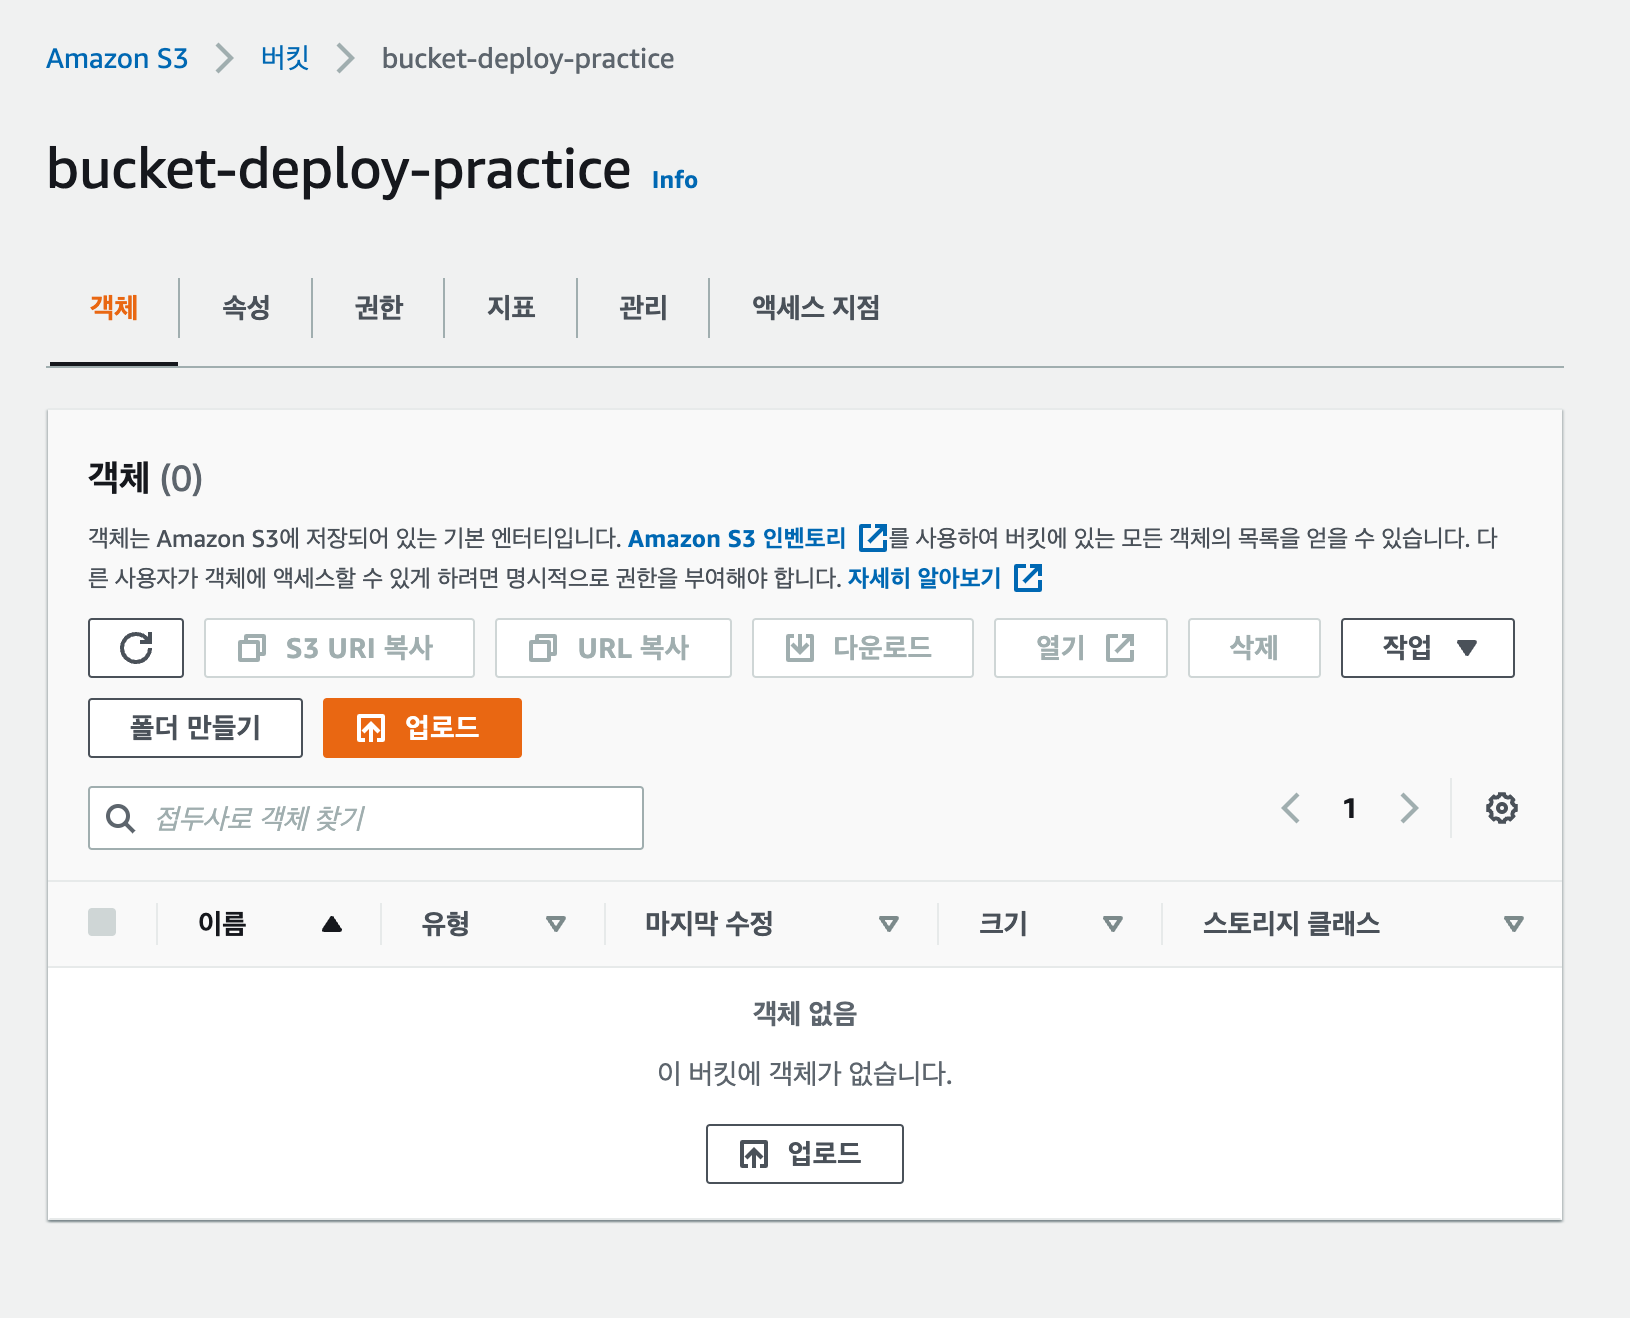Switch to the 관리 tab

click(x=643, y=308)
